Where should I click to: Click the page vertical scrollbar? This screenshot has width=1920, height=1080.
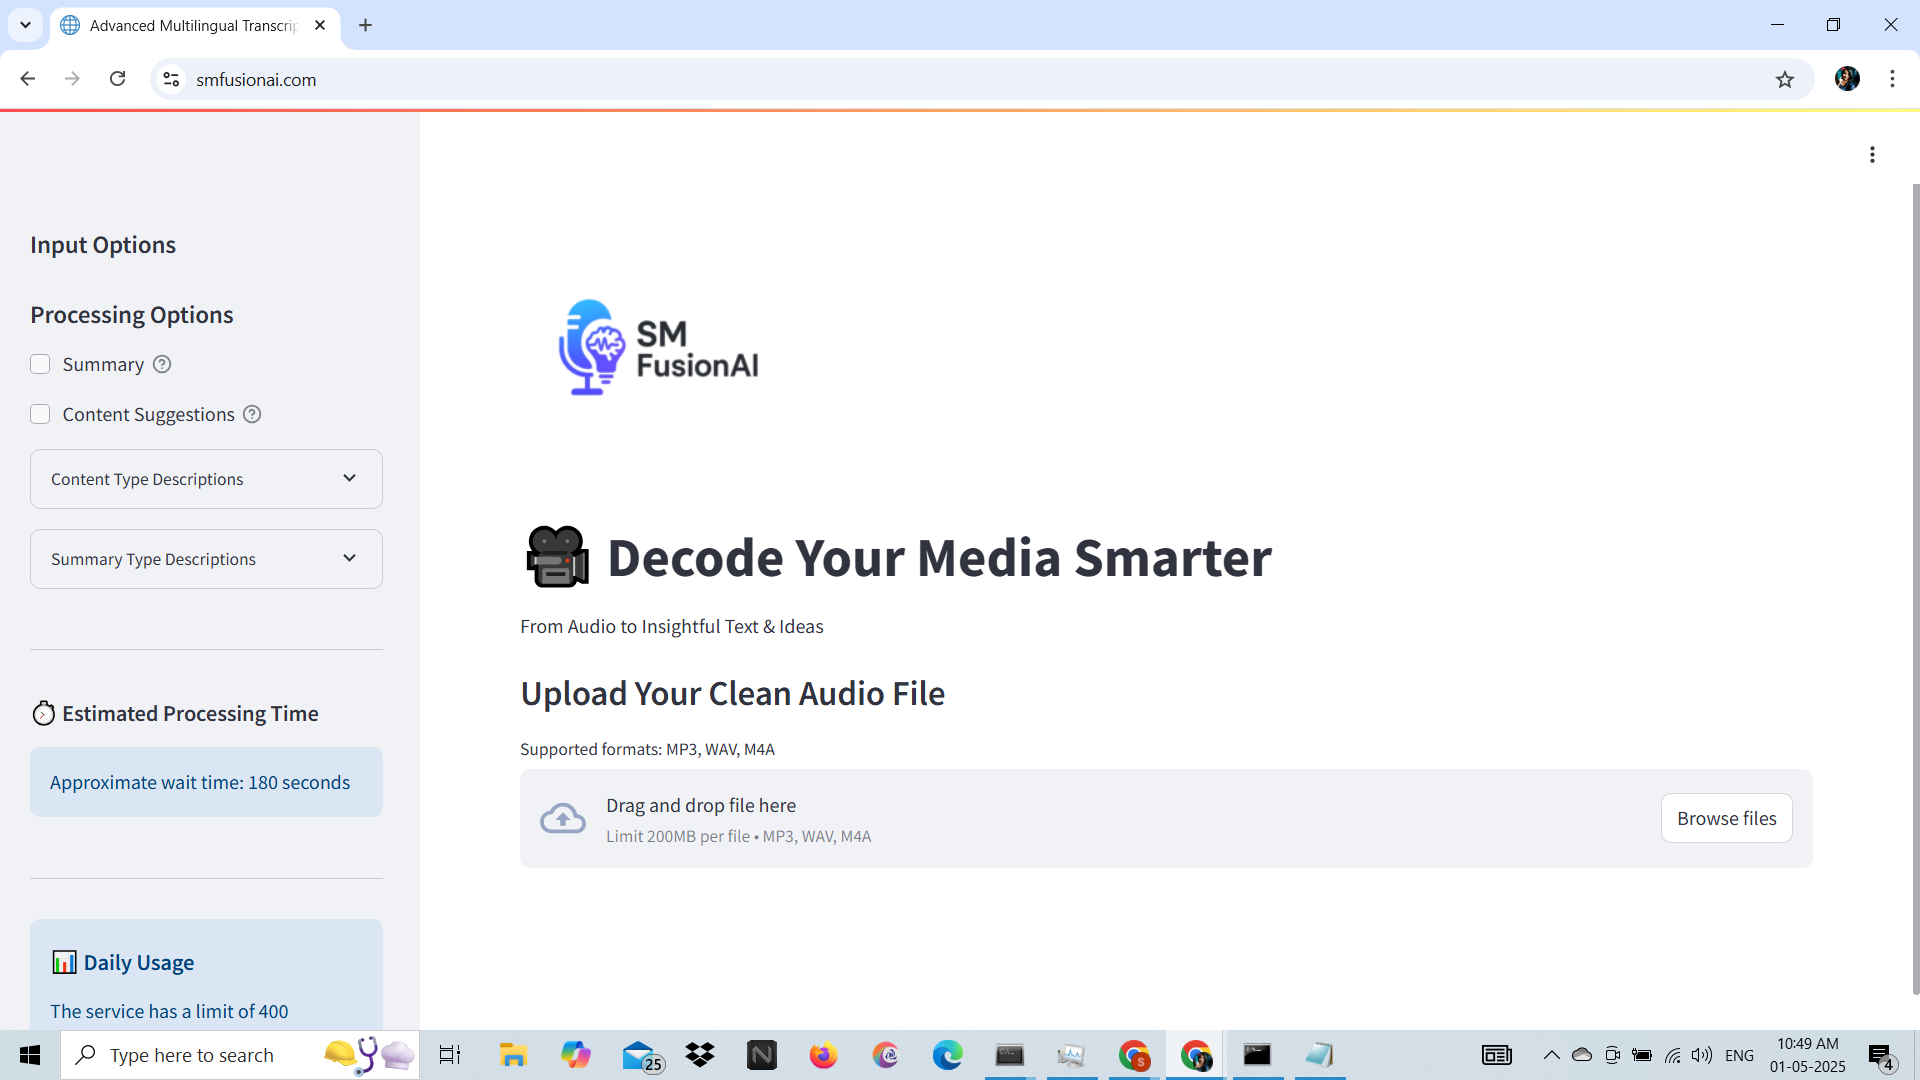(1915, 590)
